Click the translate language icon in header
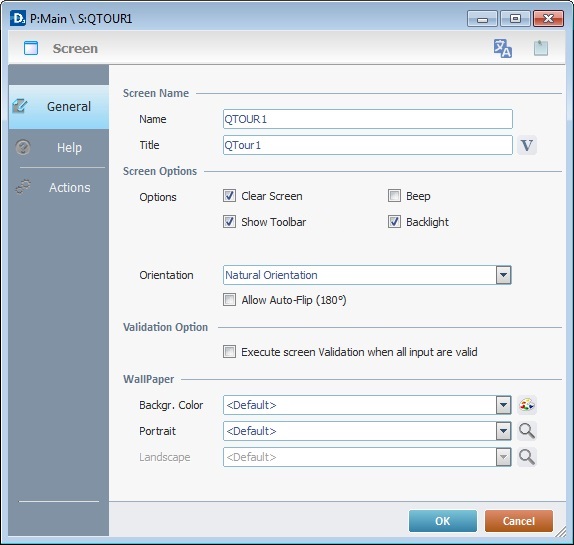Screen dimensions: 574x545 click(503, 48)
